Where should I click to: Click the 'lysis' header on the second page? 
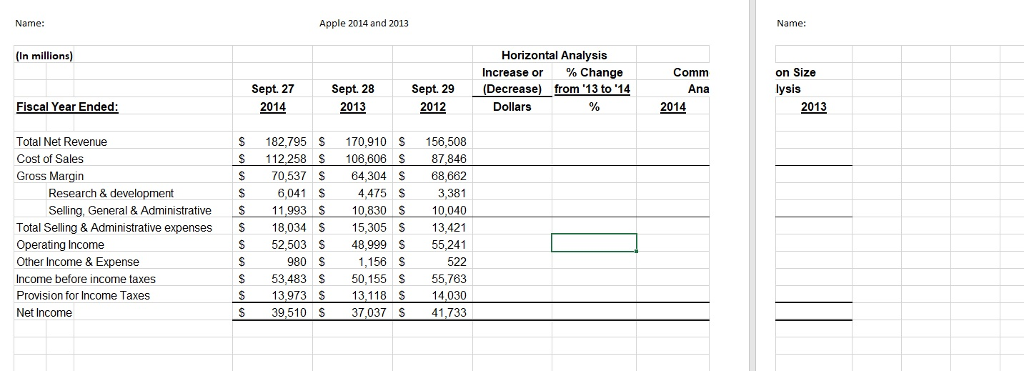788,89
